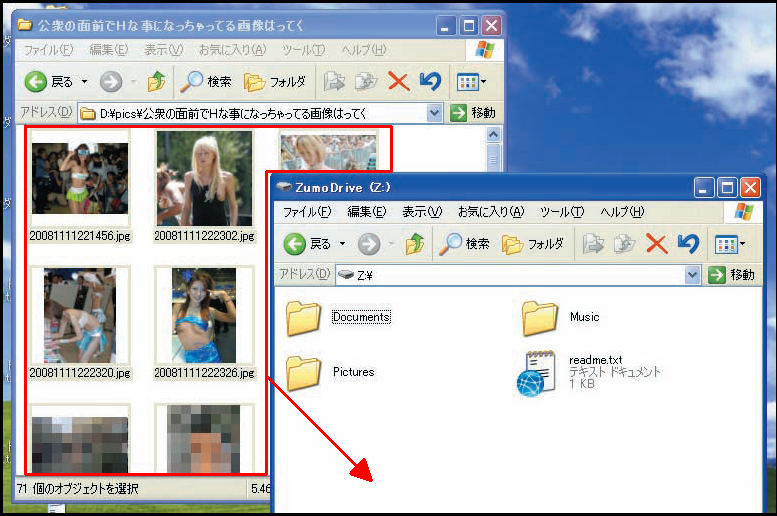Open ヘルプ(H) menu in ZumoDrive window
This screenshot has width=777, height=516.
click(x=622, y=212)
